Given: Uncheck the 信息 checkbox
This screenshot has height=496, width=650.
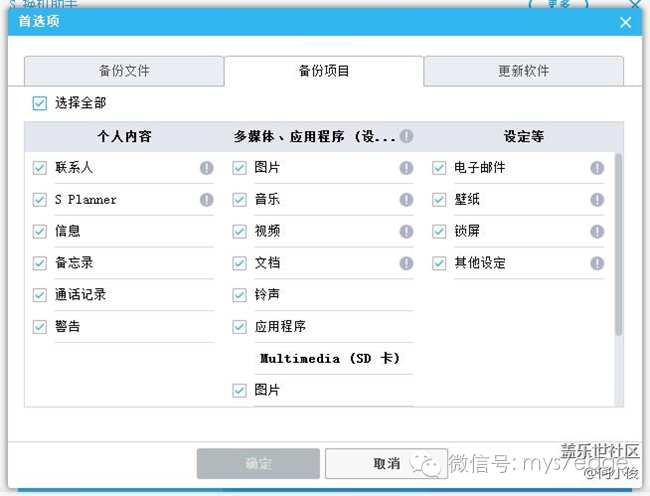Looking at the screenshot, I should tap(40, 231).
